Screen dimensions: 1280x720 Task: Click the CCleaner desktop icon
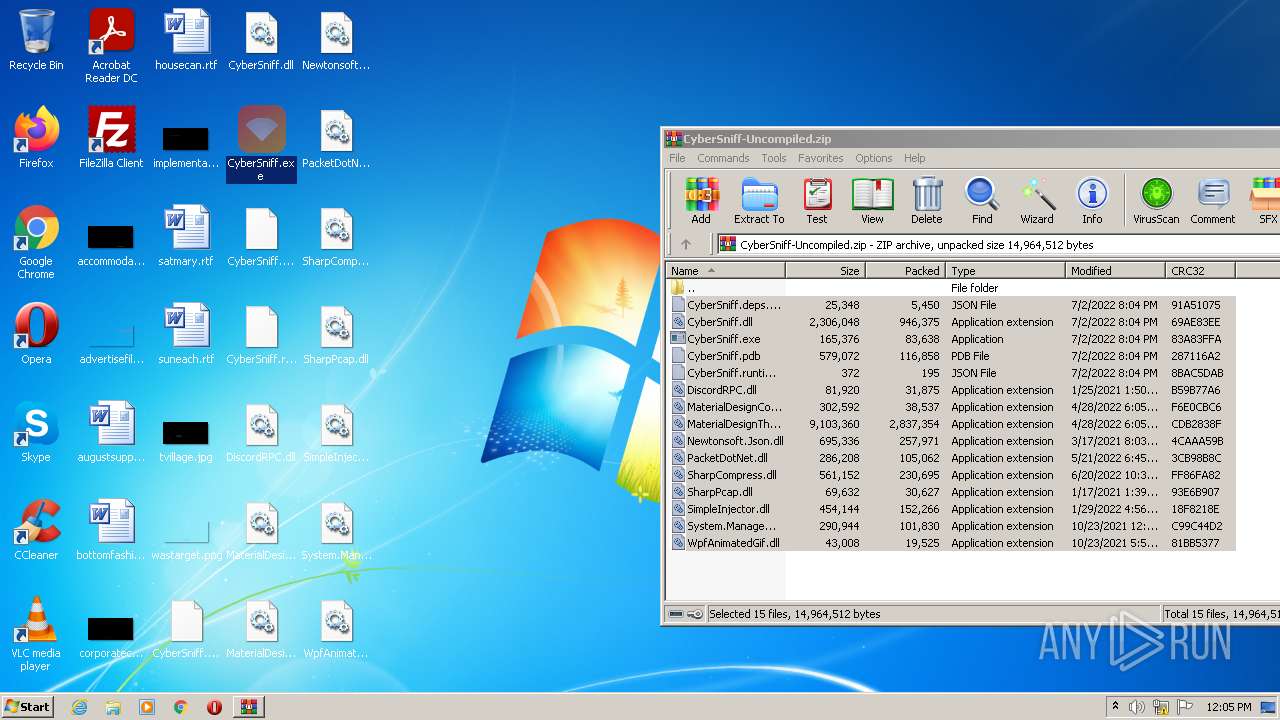click(36, 530)
